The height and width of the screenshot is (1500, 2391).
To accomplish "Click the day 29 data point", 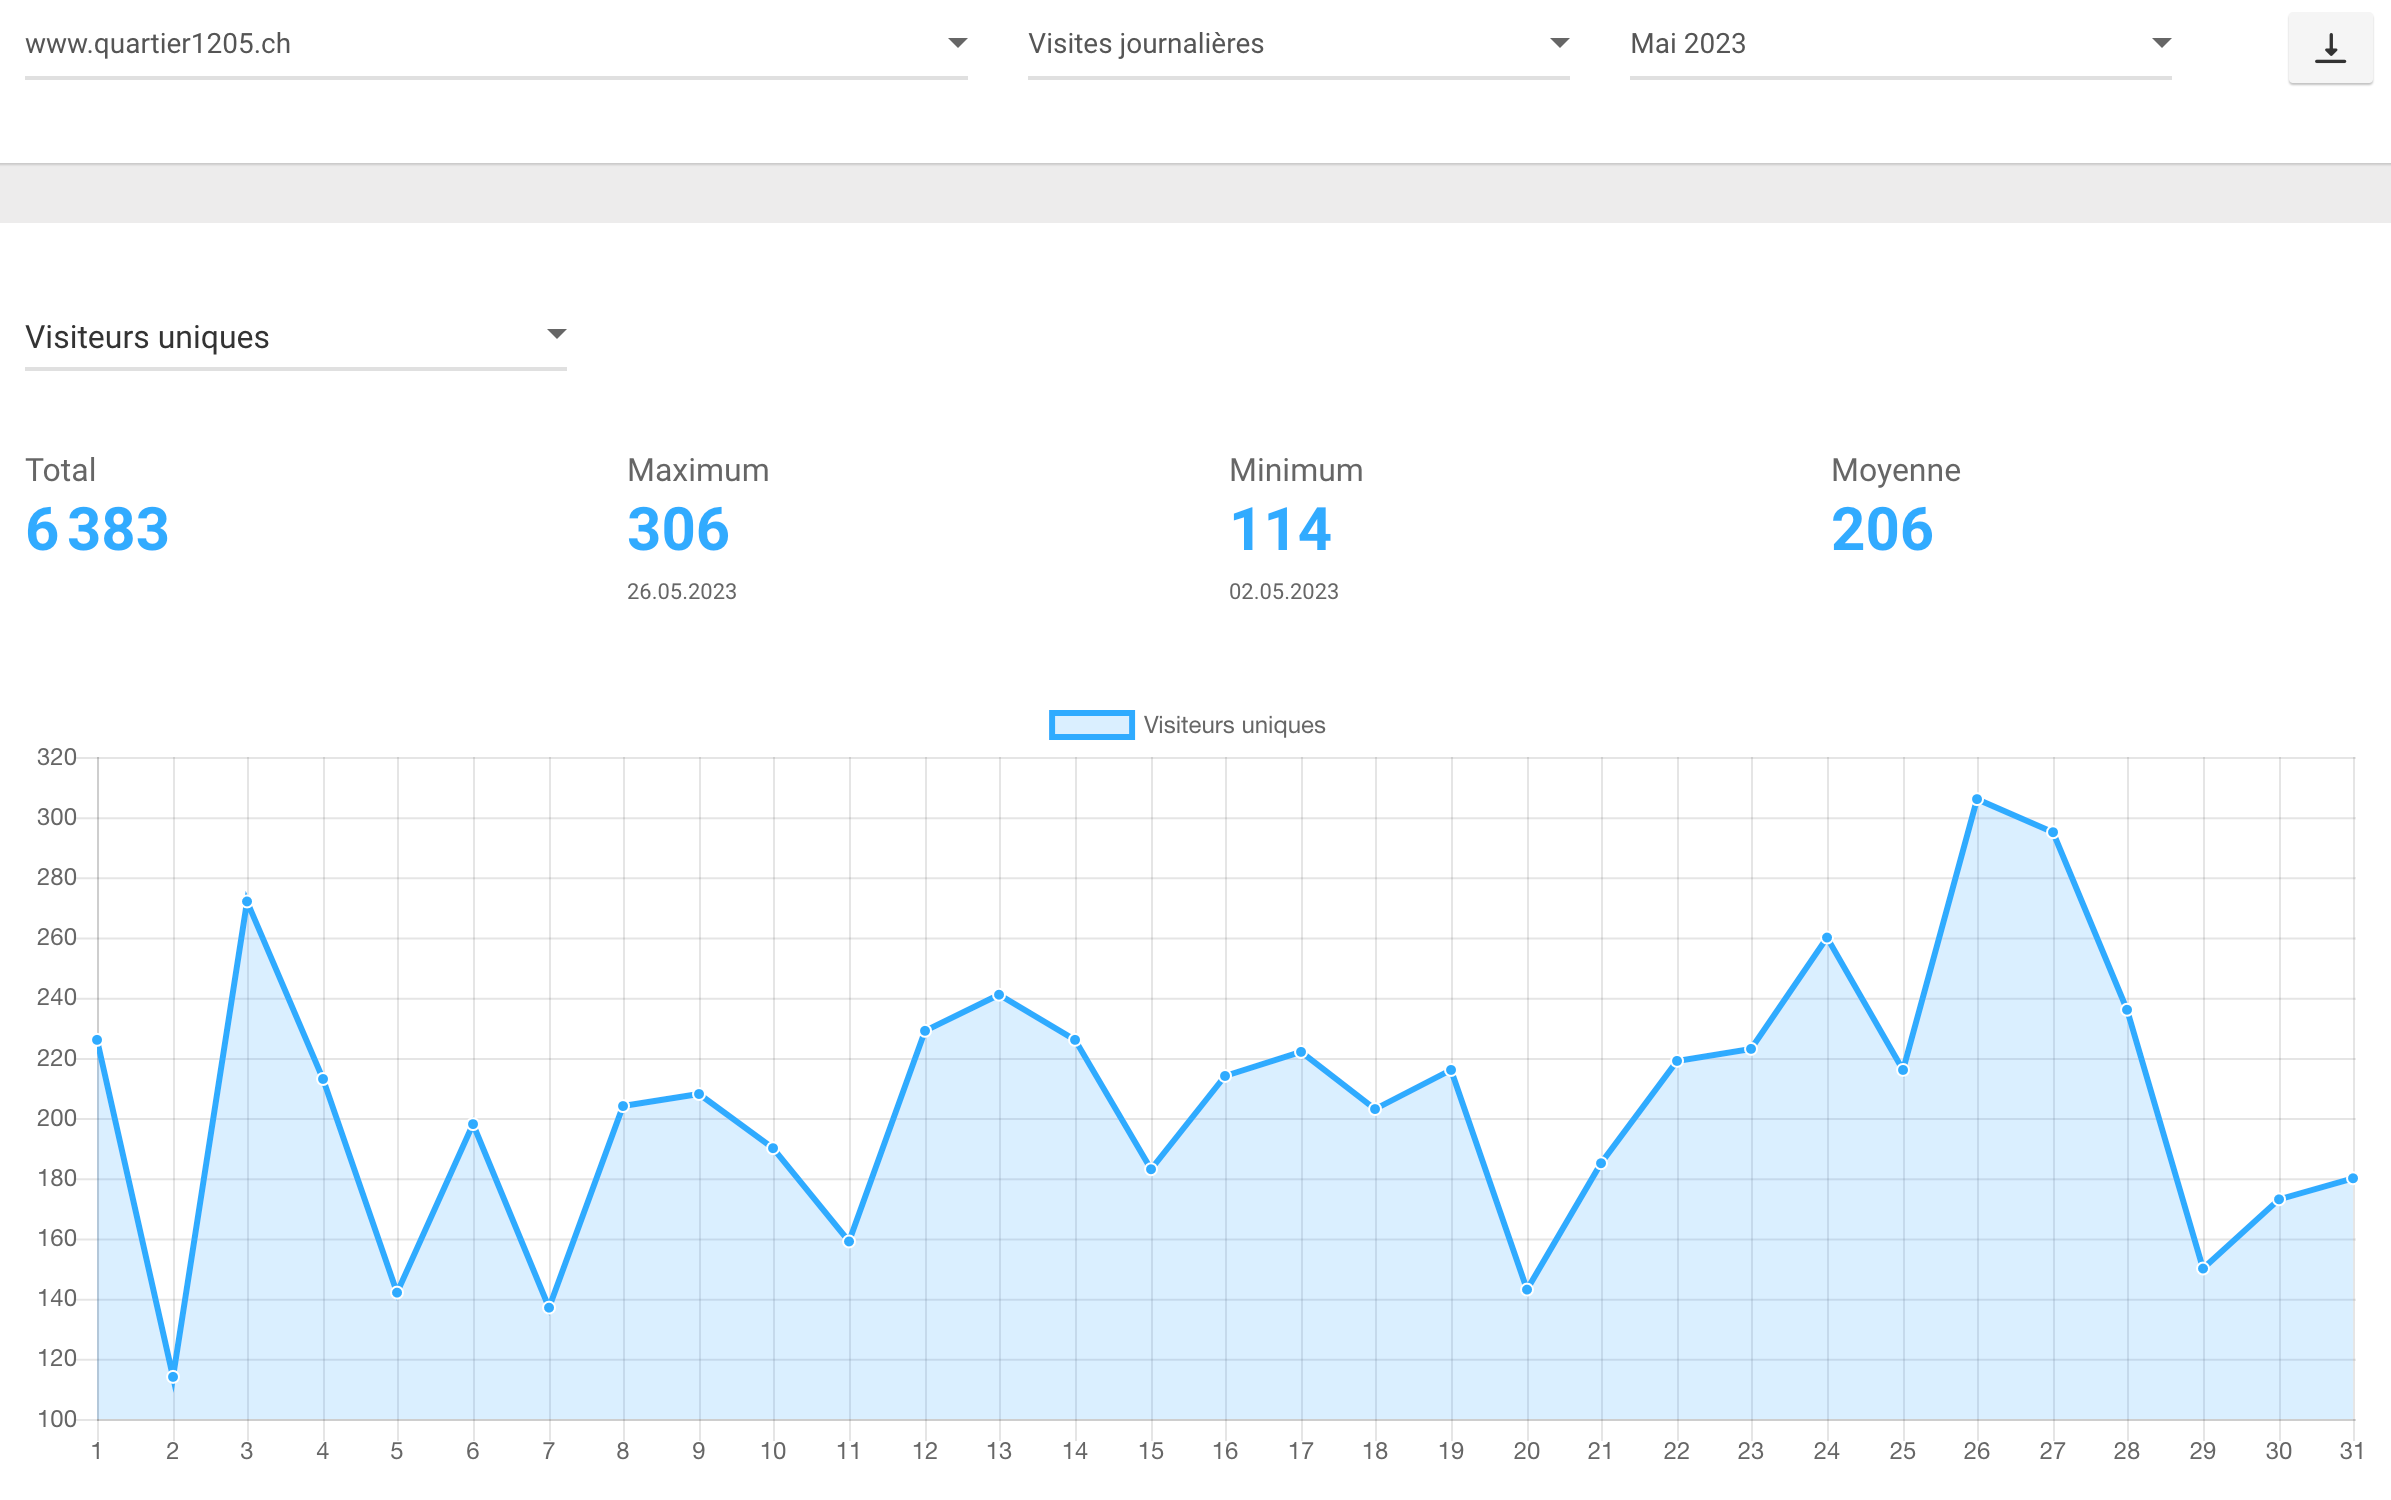I will [x=2203, y=1268].
